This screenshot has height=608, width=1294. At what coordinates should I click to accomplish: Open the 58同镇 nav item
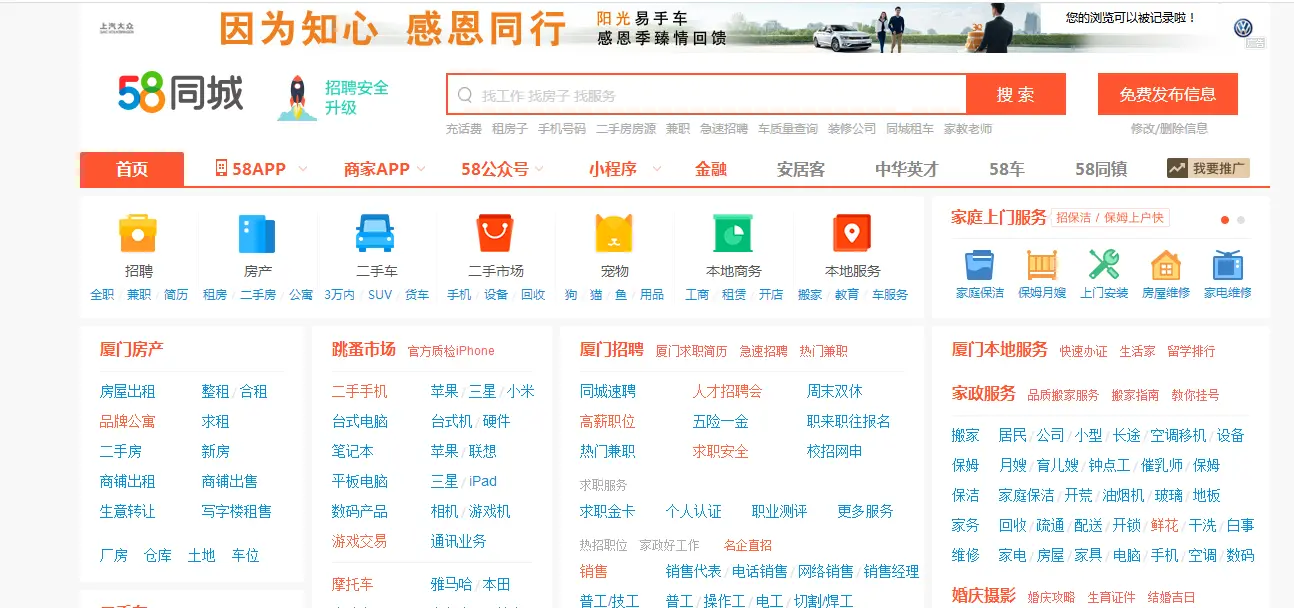click(1101, 169)
